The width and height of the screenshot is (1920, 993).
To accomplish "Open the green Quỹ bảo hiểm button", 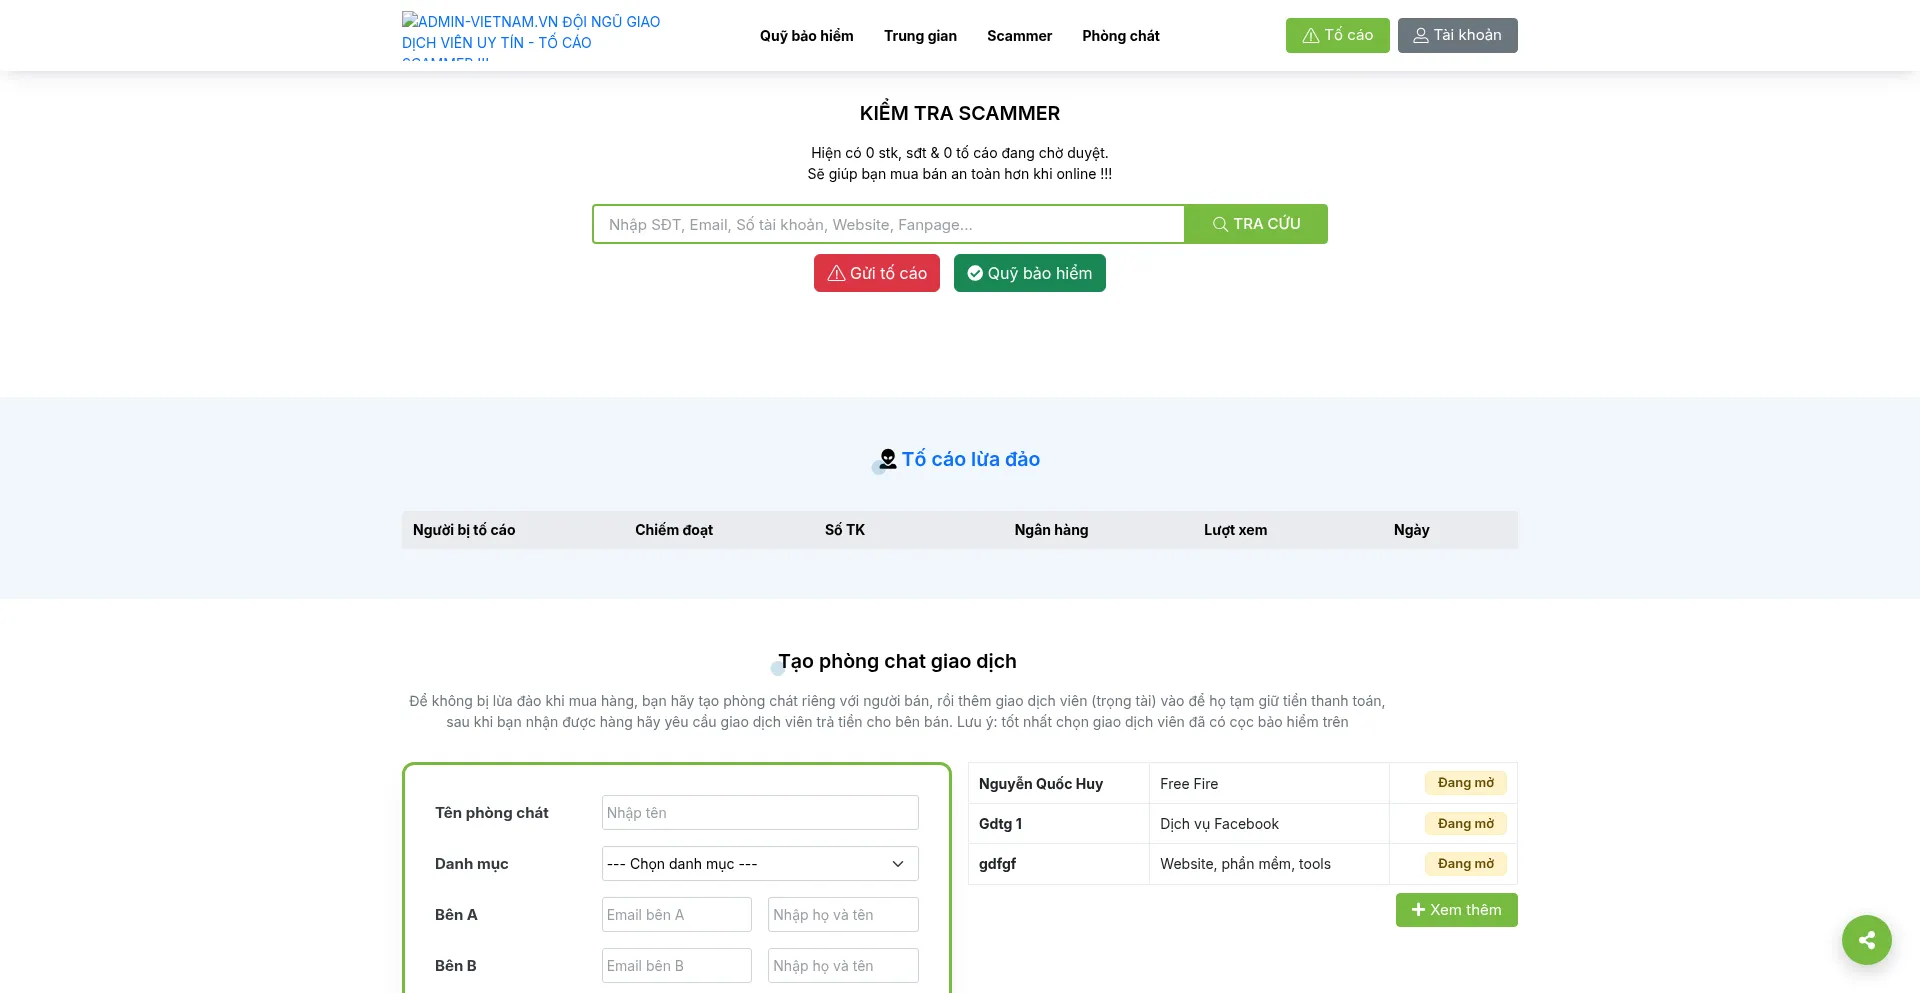I will click(x=1029, y=273).
